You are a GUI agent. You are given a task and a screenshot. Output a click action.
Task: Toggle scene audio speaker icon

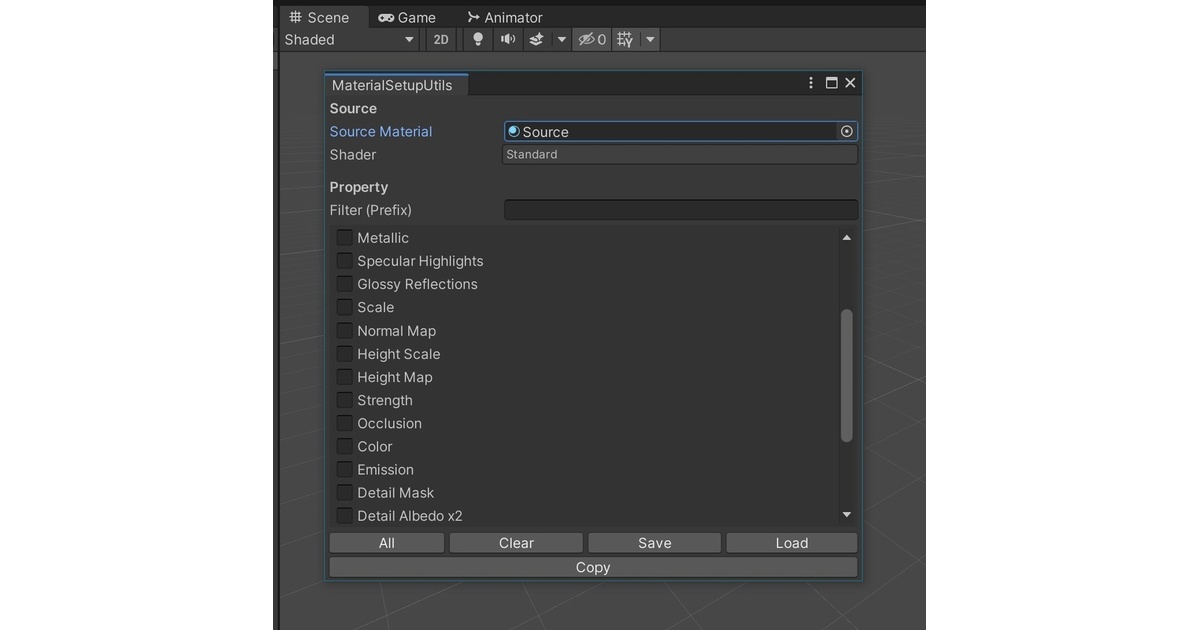(x=508, y=40)
